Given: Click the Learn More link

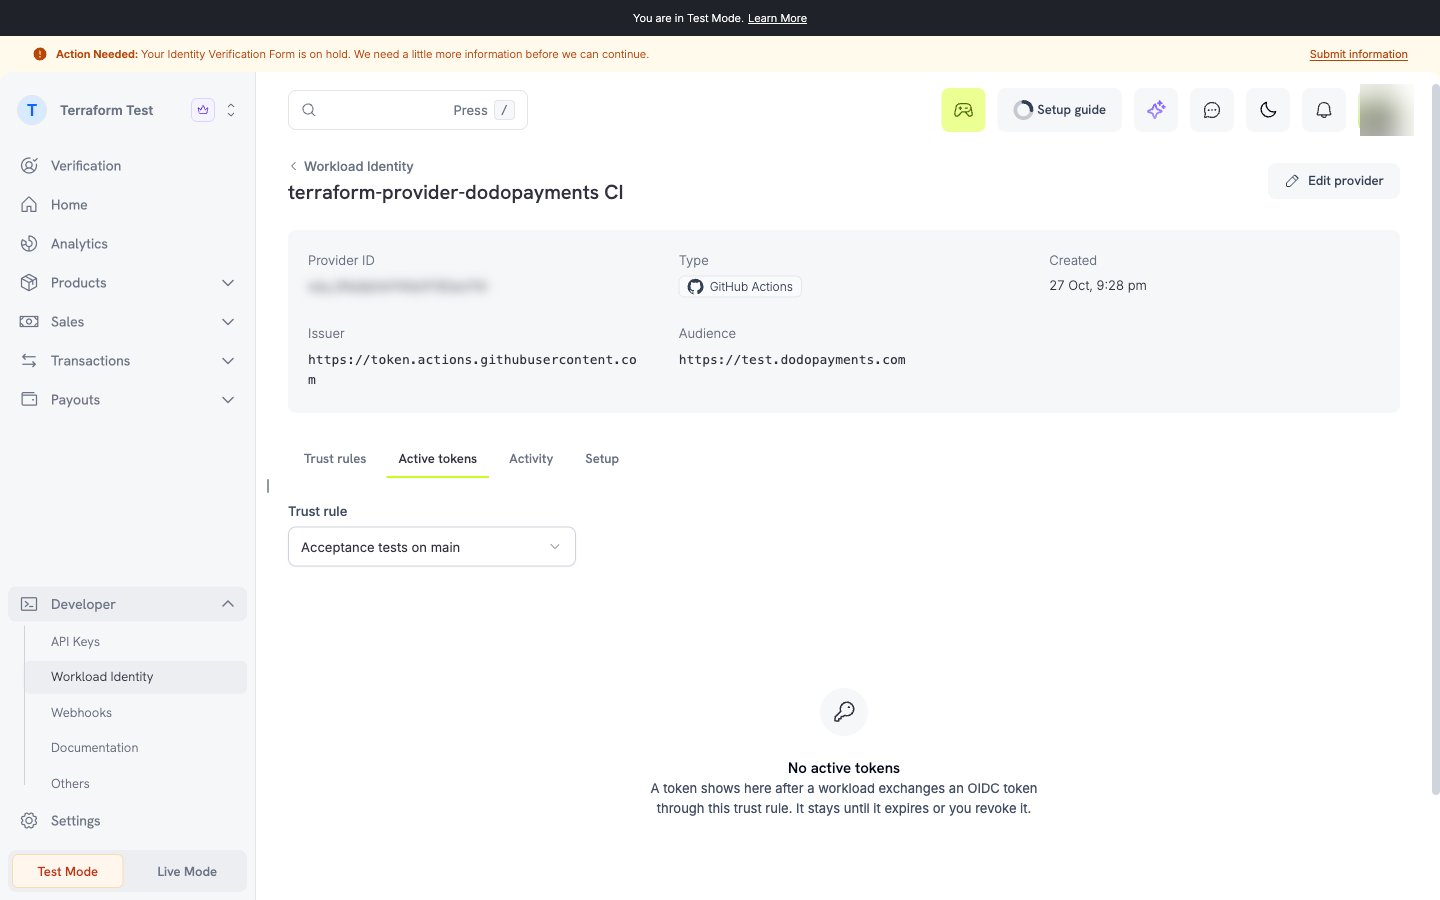Looking at the screenshot, I should pos(777,18).
